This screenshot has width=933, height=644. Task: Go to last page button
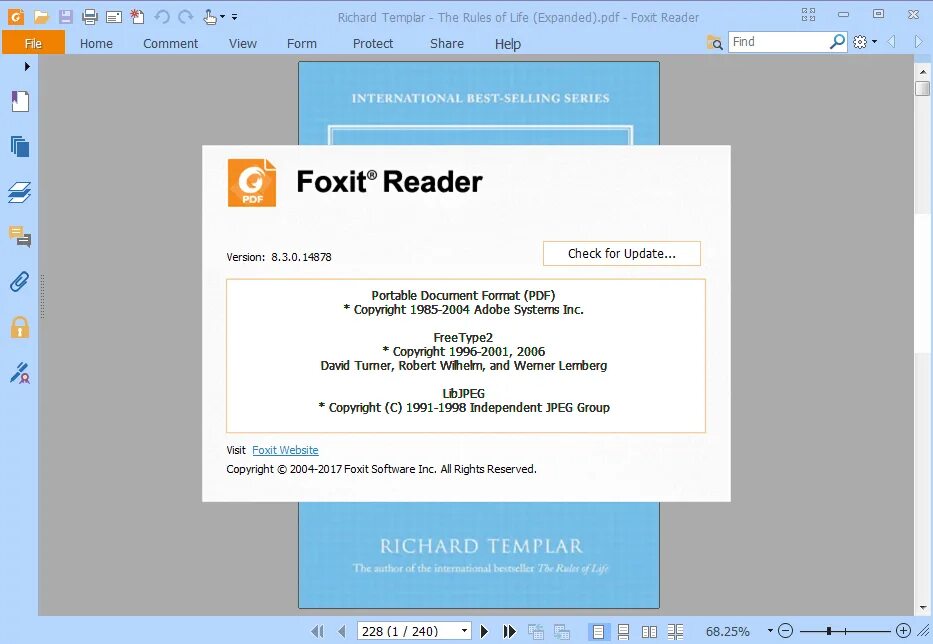tap(509, 631)
